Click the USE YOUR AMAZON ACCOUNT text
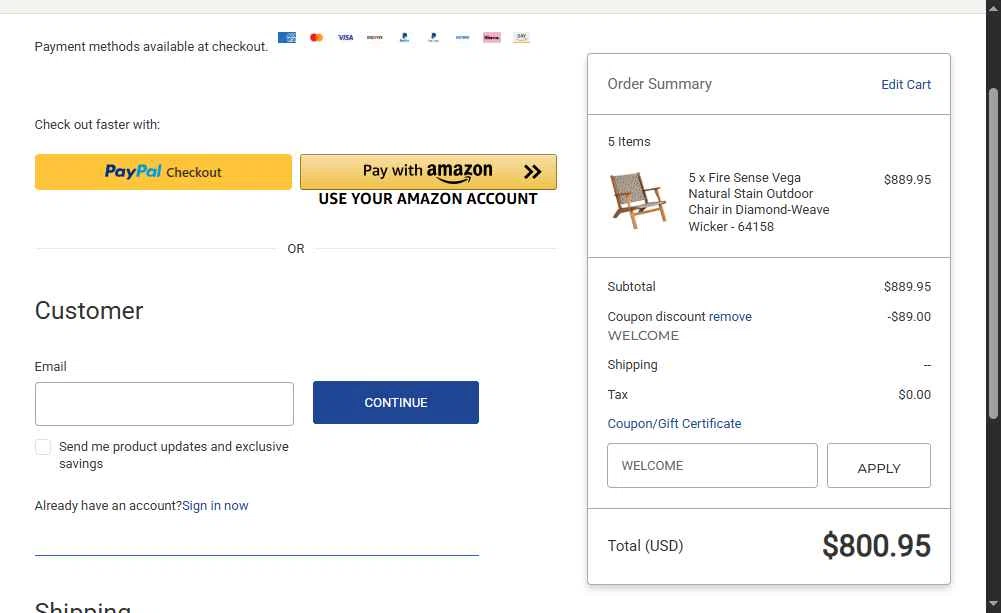This screenshot has height=613, width=1001. tap(428, 199)
